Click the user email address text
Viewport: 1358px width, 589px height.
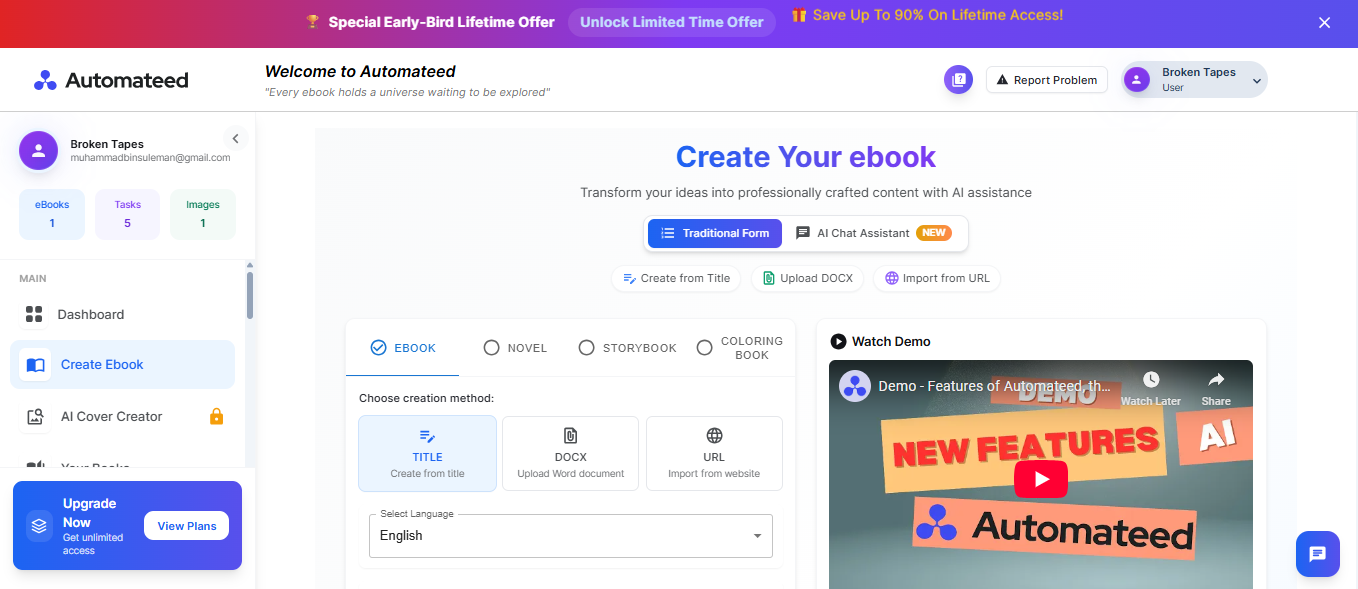[x=150, y=158]
